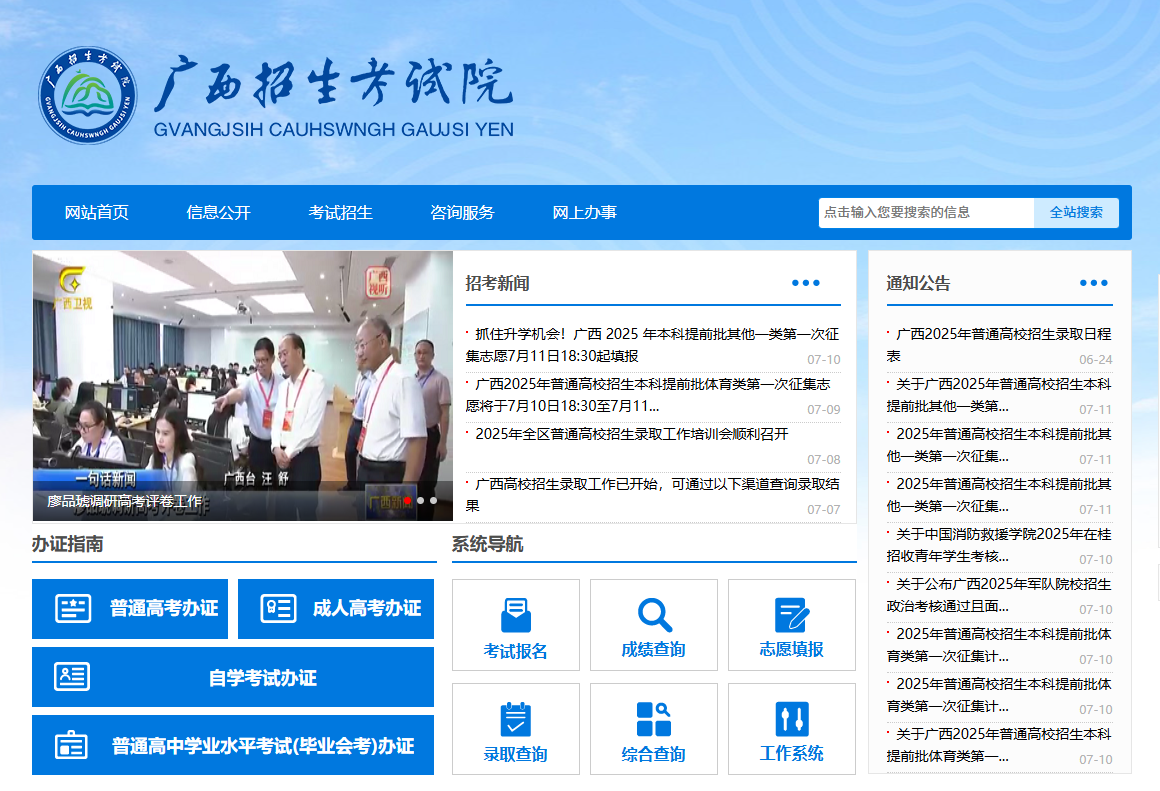Switch to the last carousel slide dot
The height and width of the screenshot is (791, 1160).
click(x=434, y=500)
